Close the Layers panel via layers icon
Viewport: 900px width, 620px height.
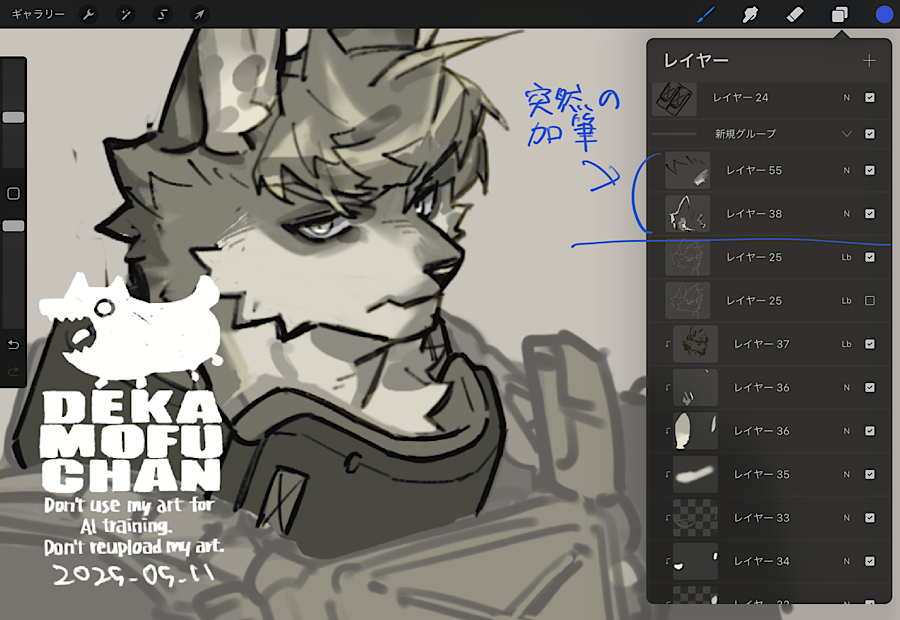[x=840, y=14]
